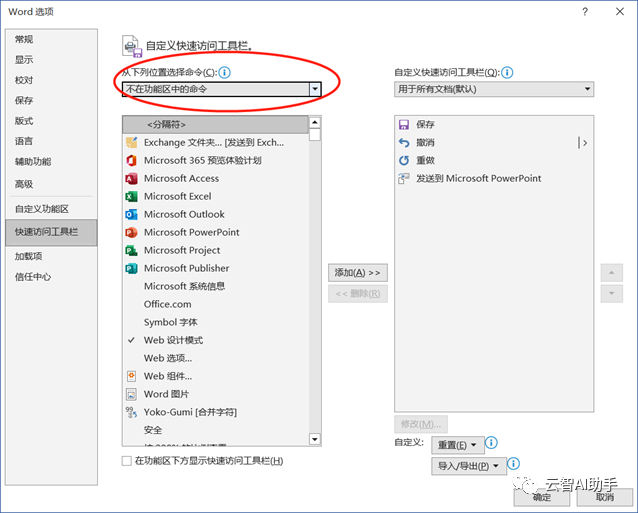Click the 撤消 undo icon
The width and height of the screenshot is (638, 513).
(404, 142)
